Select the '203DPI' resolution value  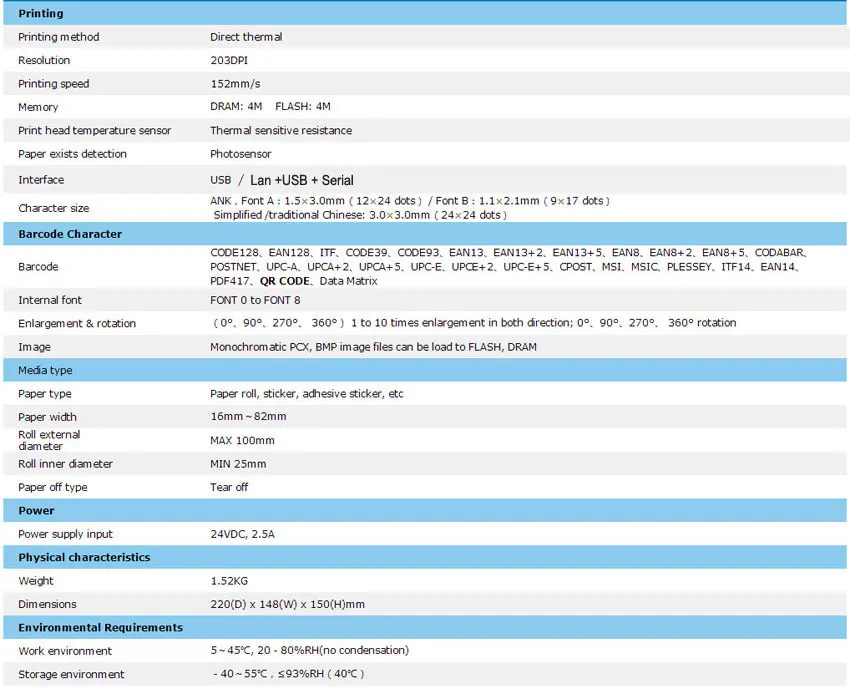click(x=229, y=60)
